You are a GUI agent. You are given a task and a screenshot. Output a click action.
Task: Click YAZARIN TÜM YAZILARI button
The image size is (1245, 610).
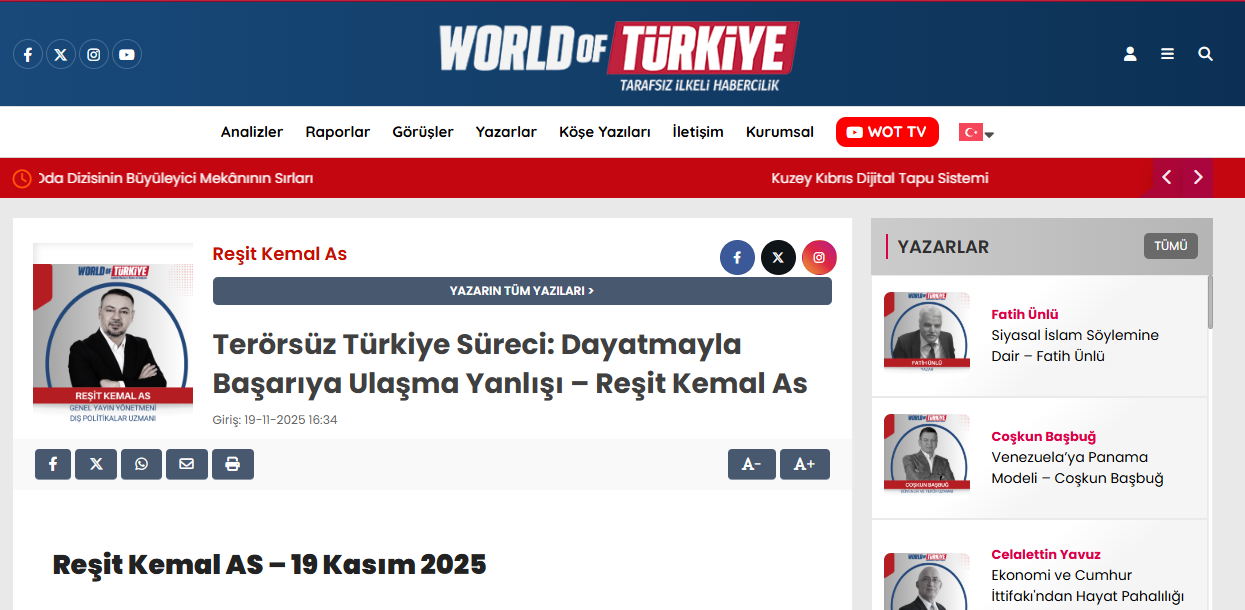[522, 291]
